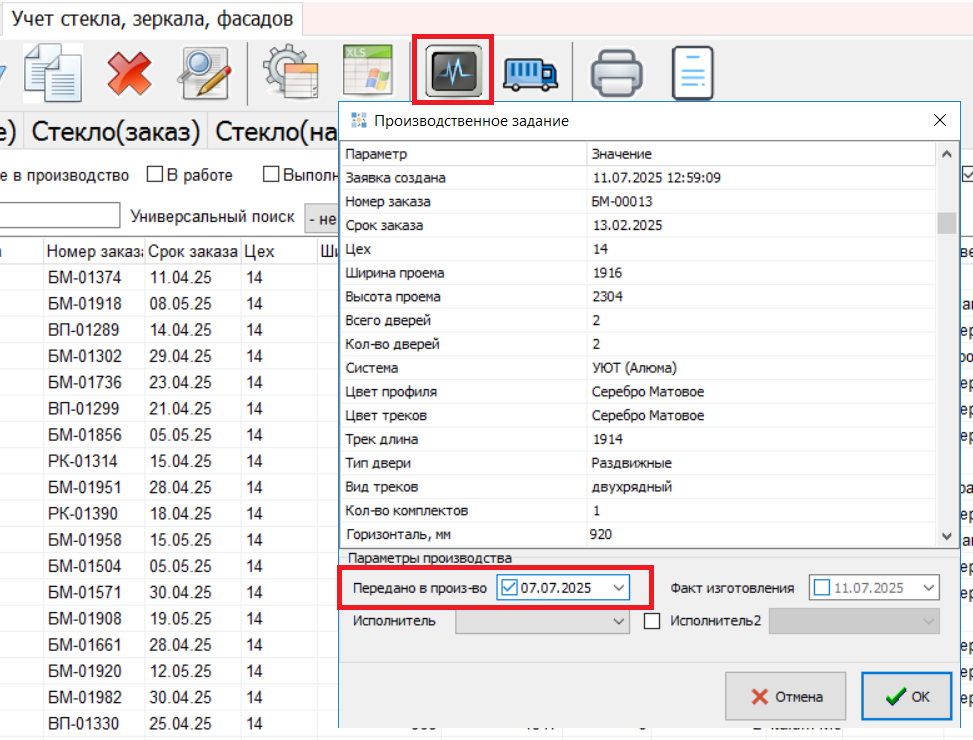This screenshot has width=973, height=740.
Task: Click the blue document report icon
Action: [x=693, y=73]
